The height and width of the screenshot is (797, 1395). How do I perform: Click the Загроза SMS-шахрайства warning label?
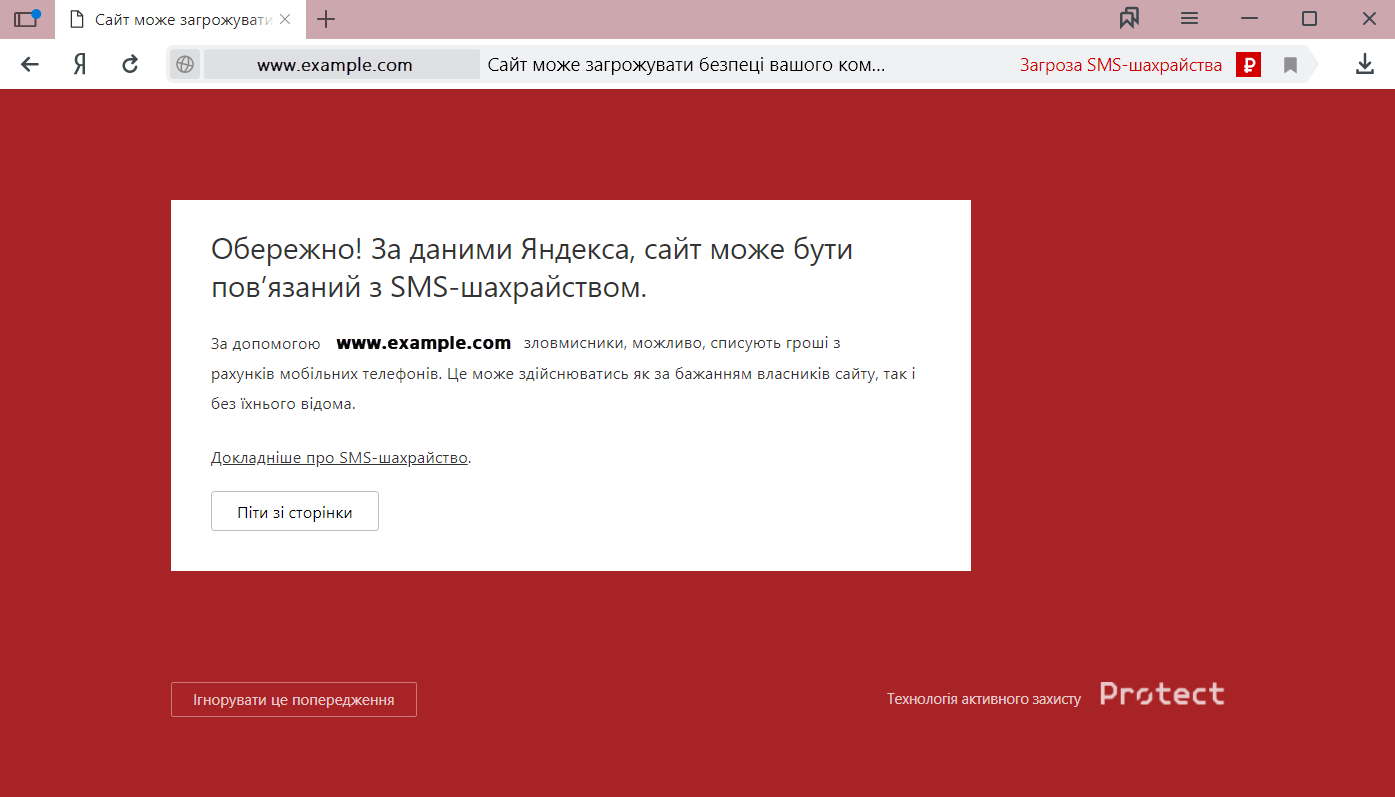pyautogui.click(x=1121, y=65)
